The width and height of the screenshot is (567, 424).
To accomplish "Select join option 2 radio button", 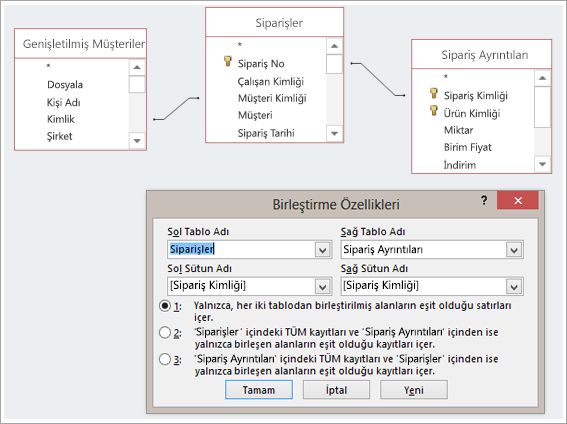I will pyautogui.click(x=165, y=332).
